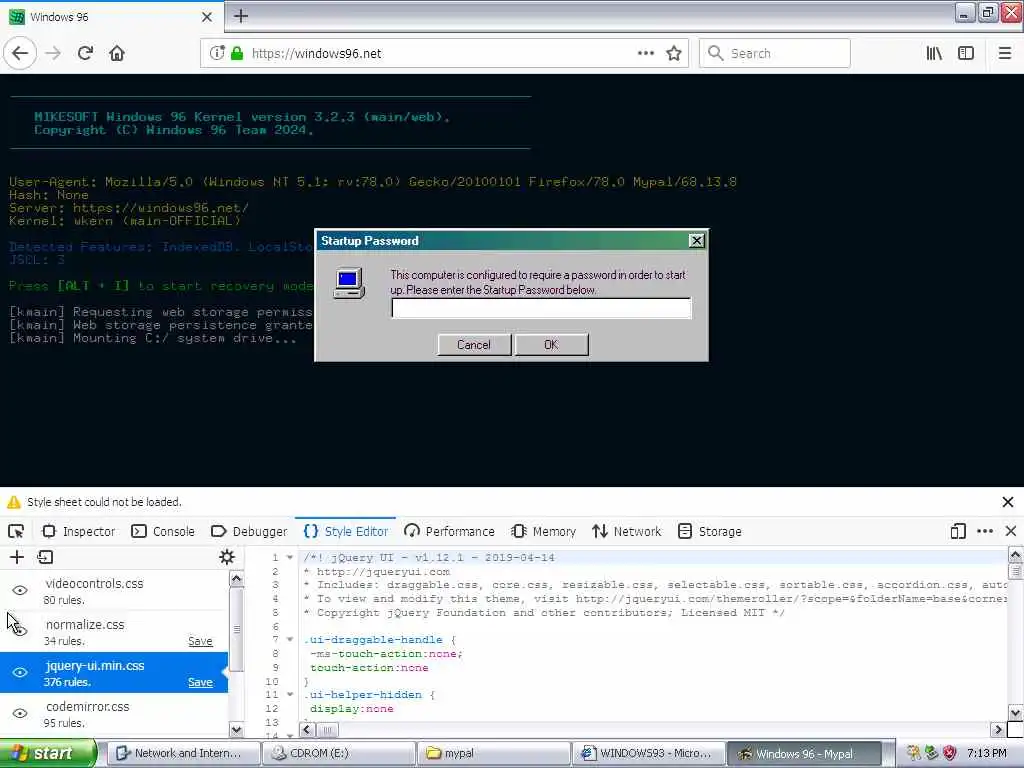This screenshot has height=768, width=1024.
Task: Click the computer icon in password dialog
Action: click(349, 283)
